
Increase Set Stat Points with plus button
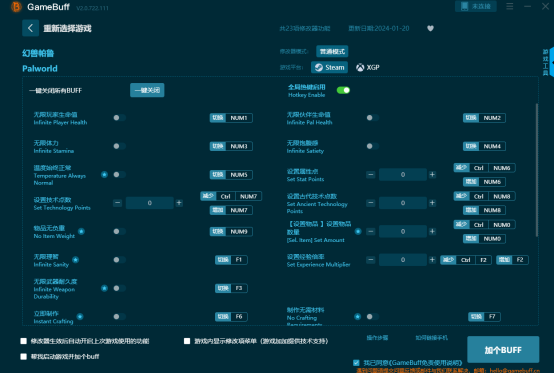[x=432, y=174]
